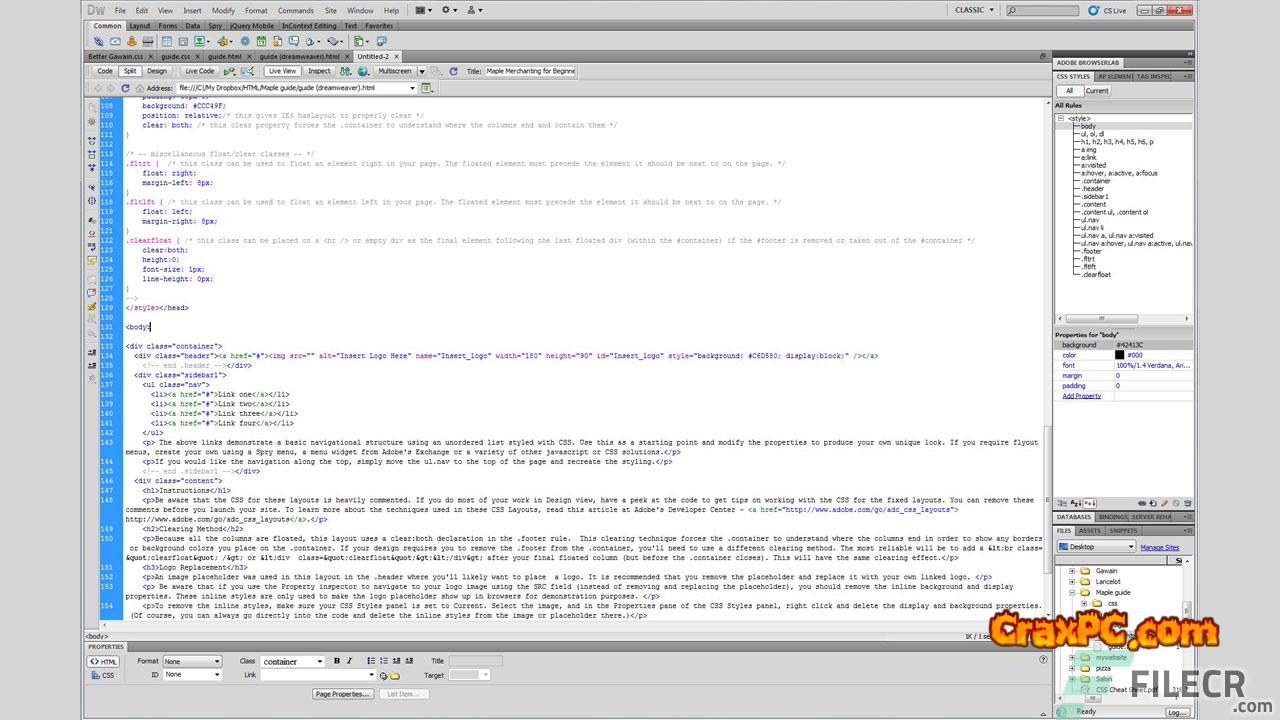
Task: Click the black color swatch for color property
Action: [1120, 355]
